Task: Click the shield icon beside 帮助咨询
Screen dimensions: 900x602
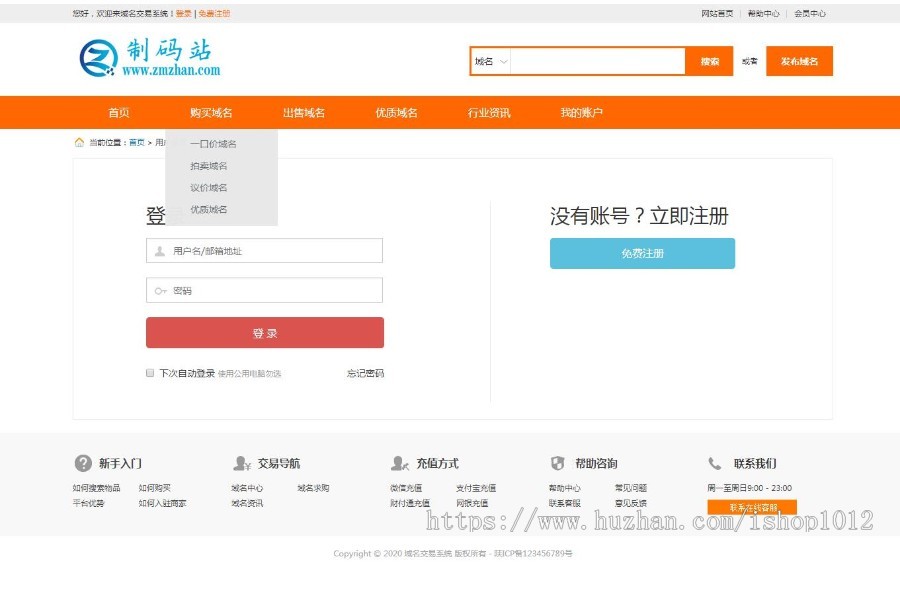Action: pyautogui.click(x=558, y=463)
